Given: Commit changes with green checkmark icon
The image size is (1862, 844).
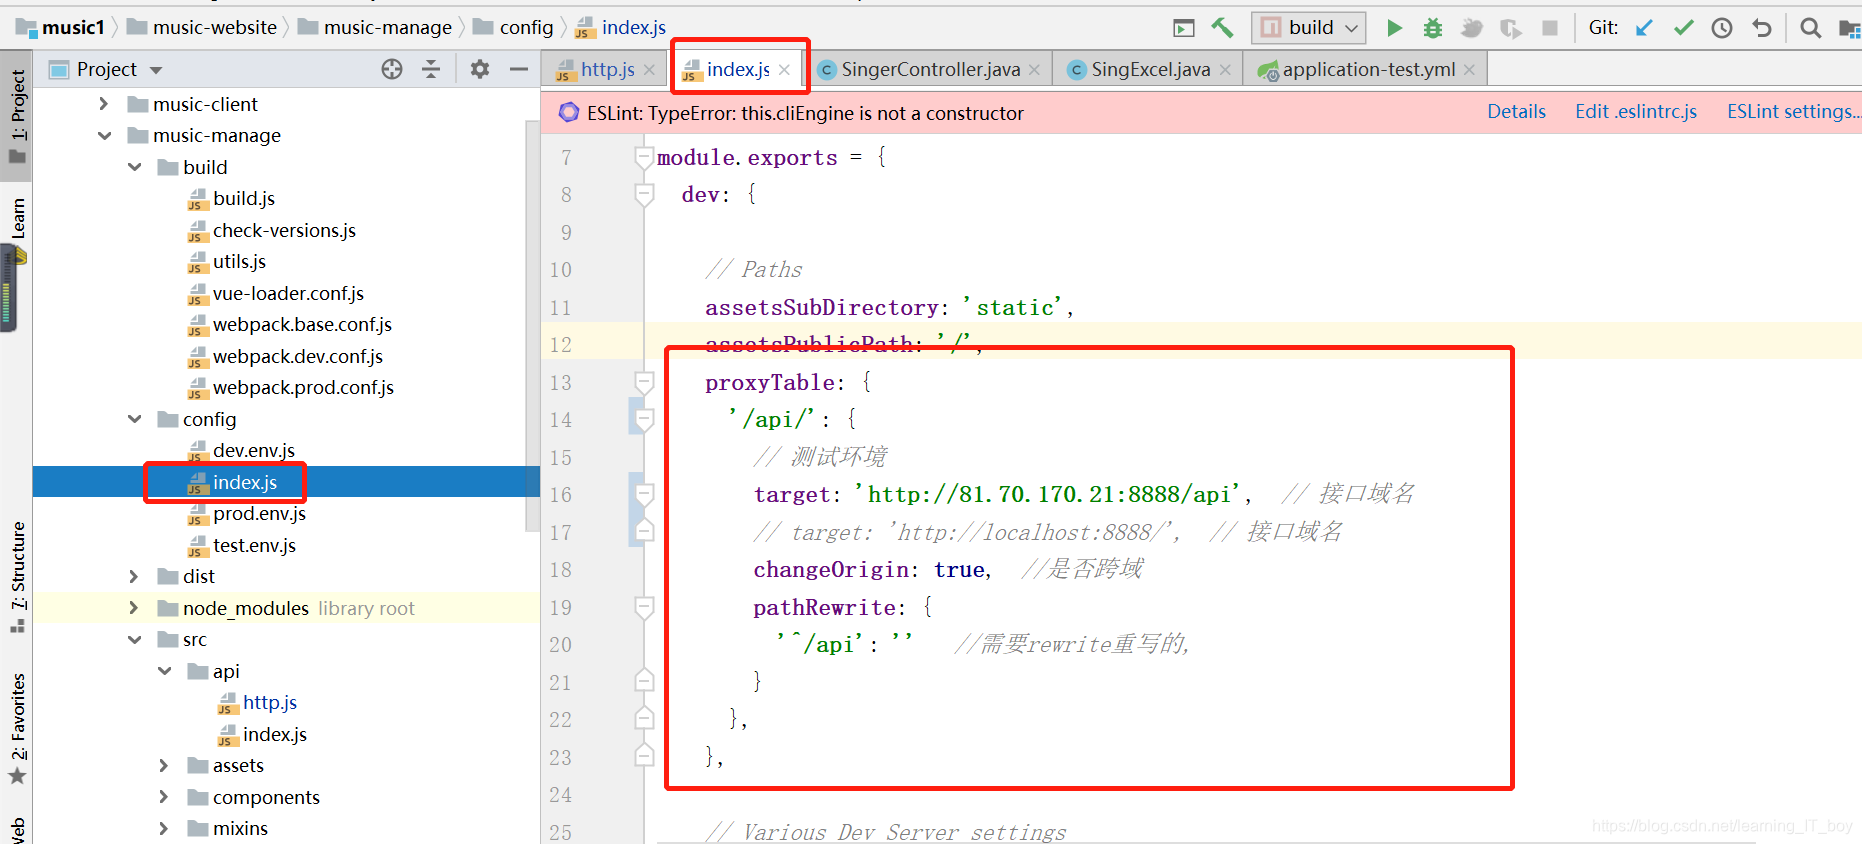Looking at the screenshot, I should [x=1684, y=28].
